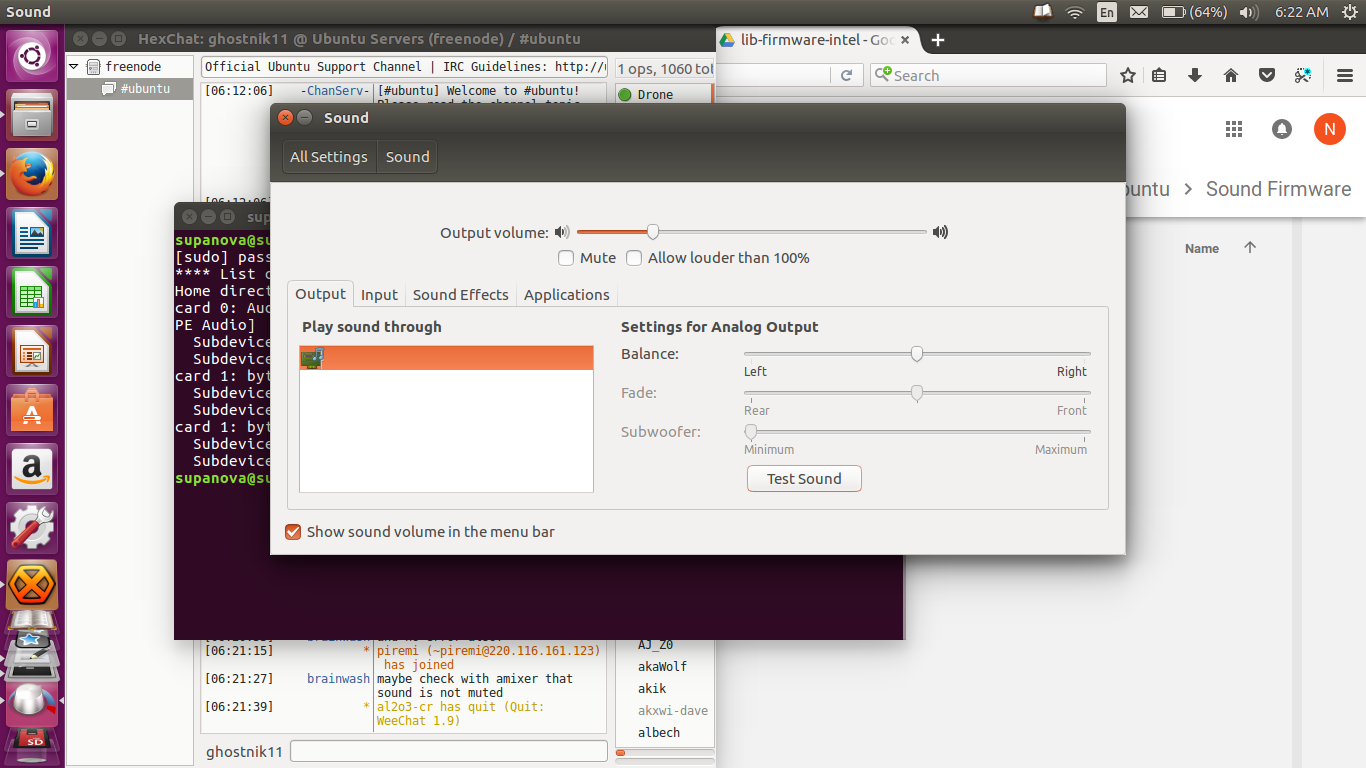Image resolution: width=1366 pixels, height=768 pixels.
Task: Select user albech in HexChat user list
Action: click(x=659, y=733)
